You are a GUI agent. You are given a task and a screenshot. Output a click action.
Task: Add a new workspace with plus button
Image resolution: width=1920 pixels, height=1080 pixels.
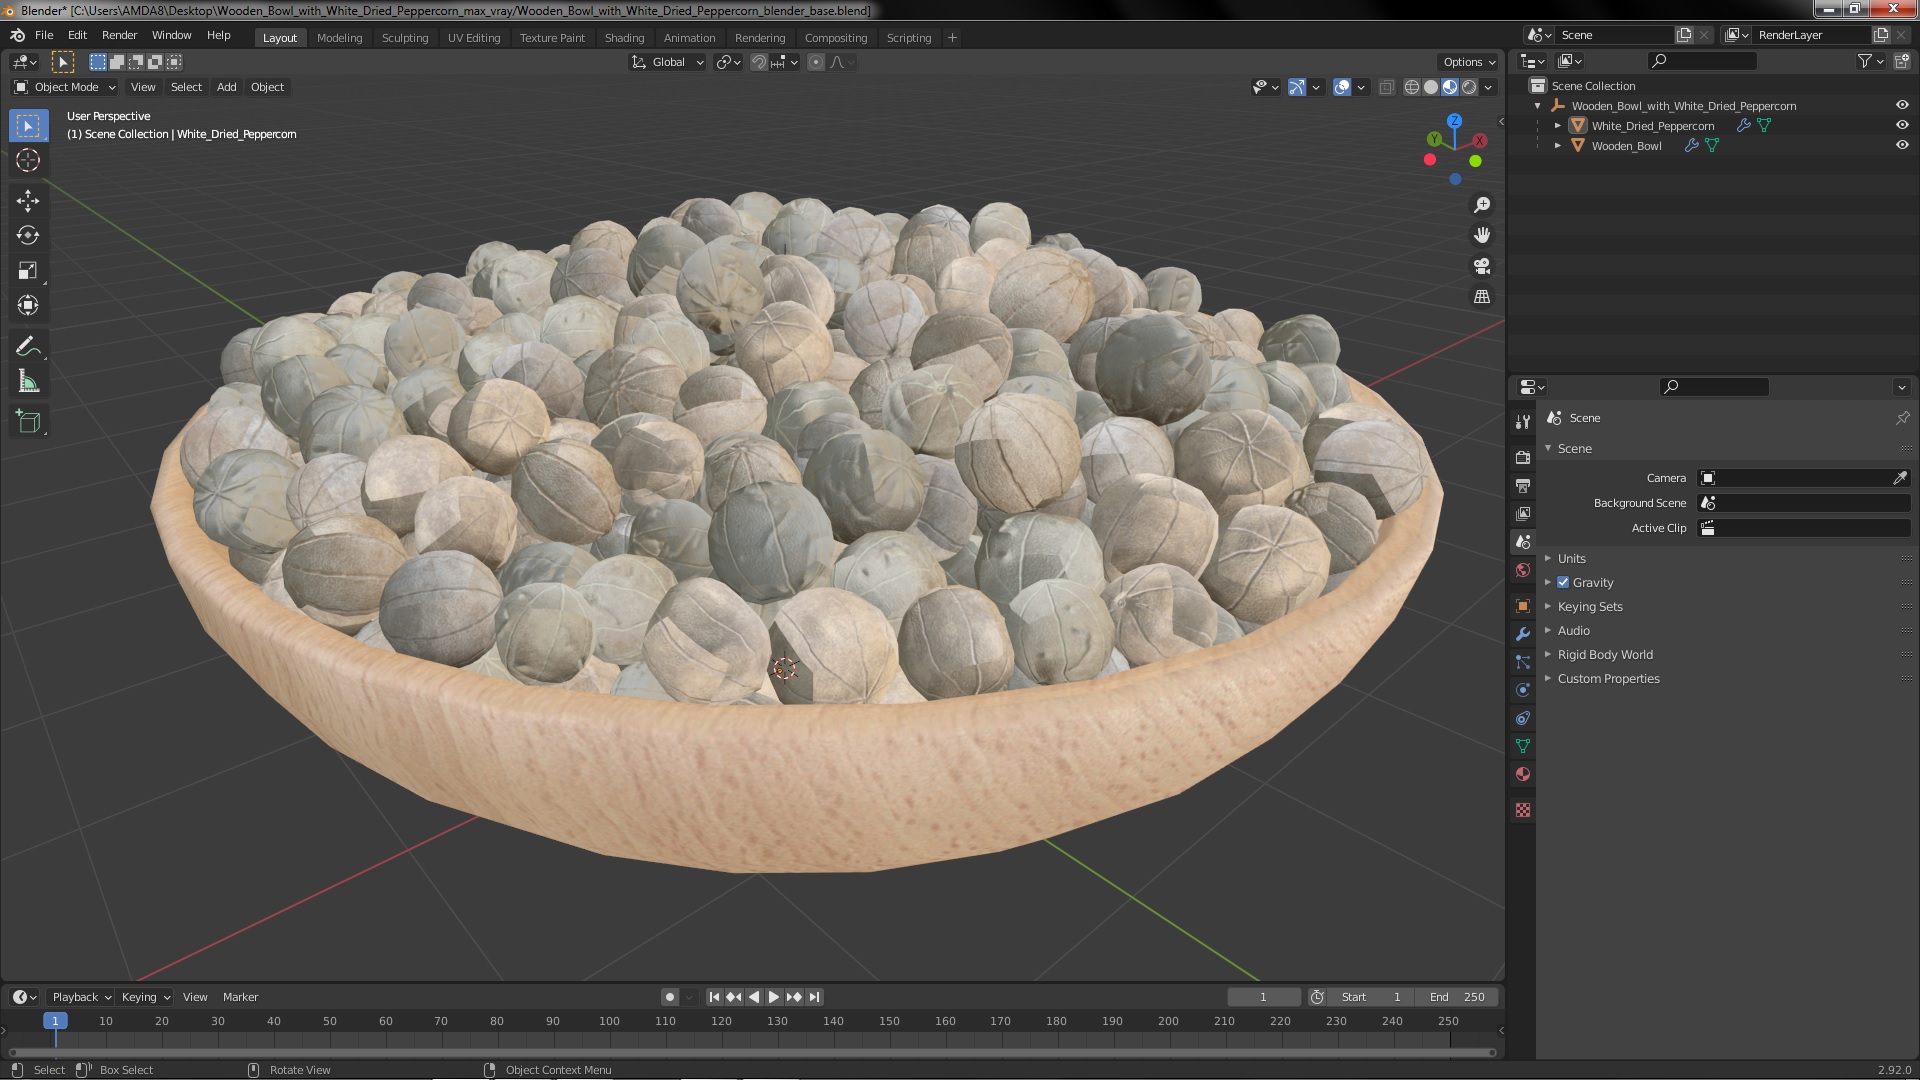point(952,38)
